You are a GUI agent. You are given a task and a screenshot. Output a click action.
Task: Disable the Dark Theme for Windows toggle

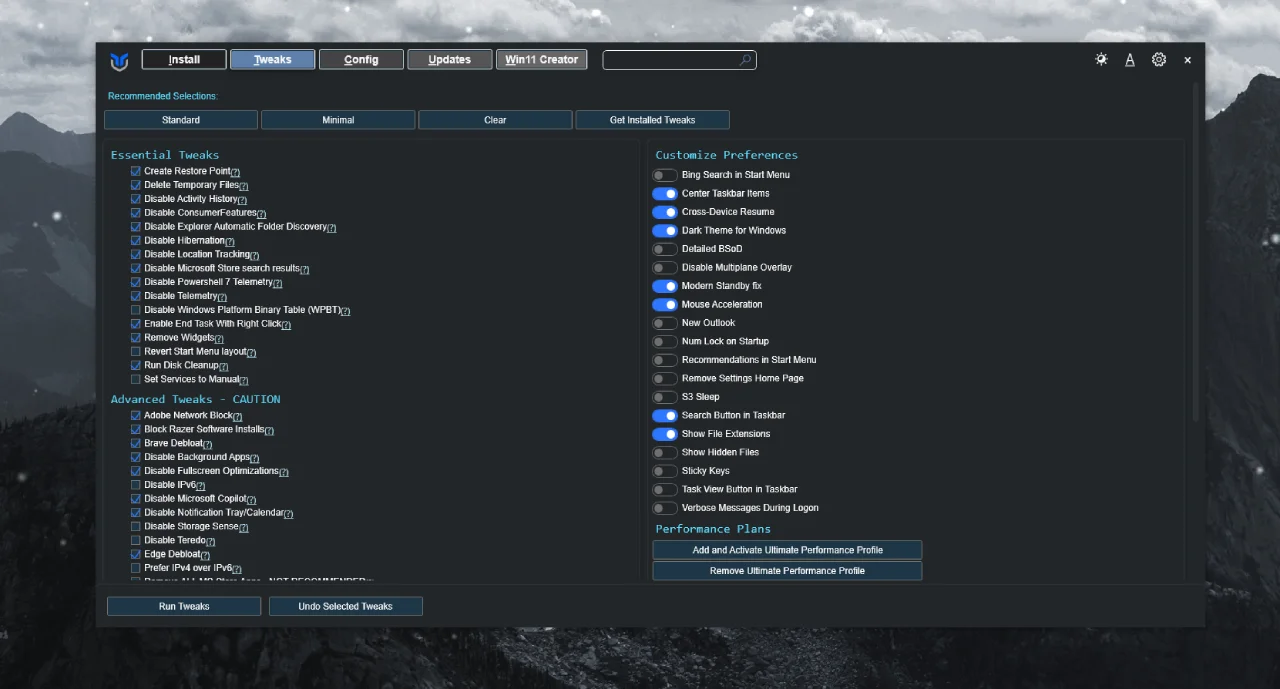coord(665,230)
